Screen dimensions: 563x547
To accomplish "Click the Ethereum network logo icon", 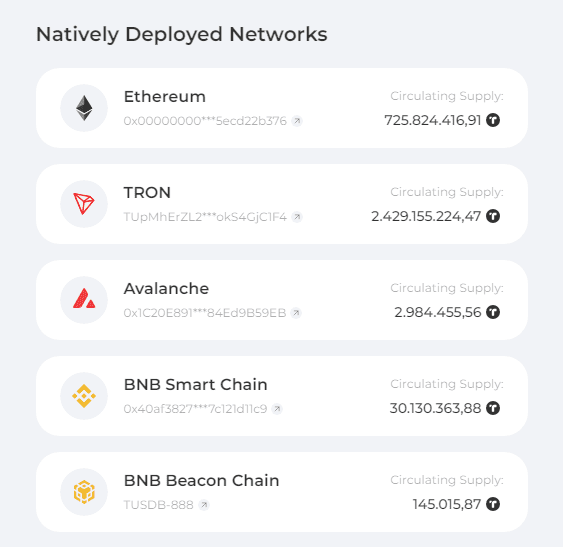I will pos(84,108).
